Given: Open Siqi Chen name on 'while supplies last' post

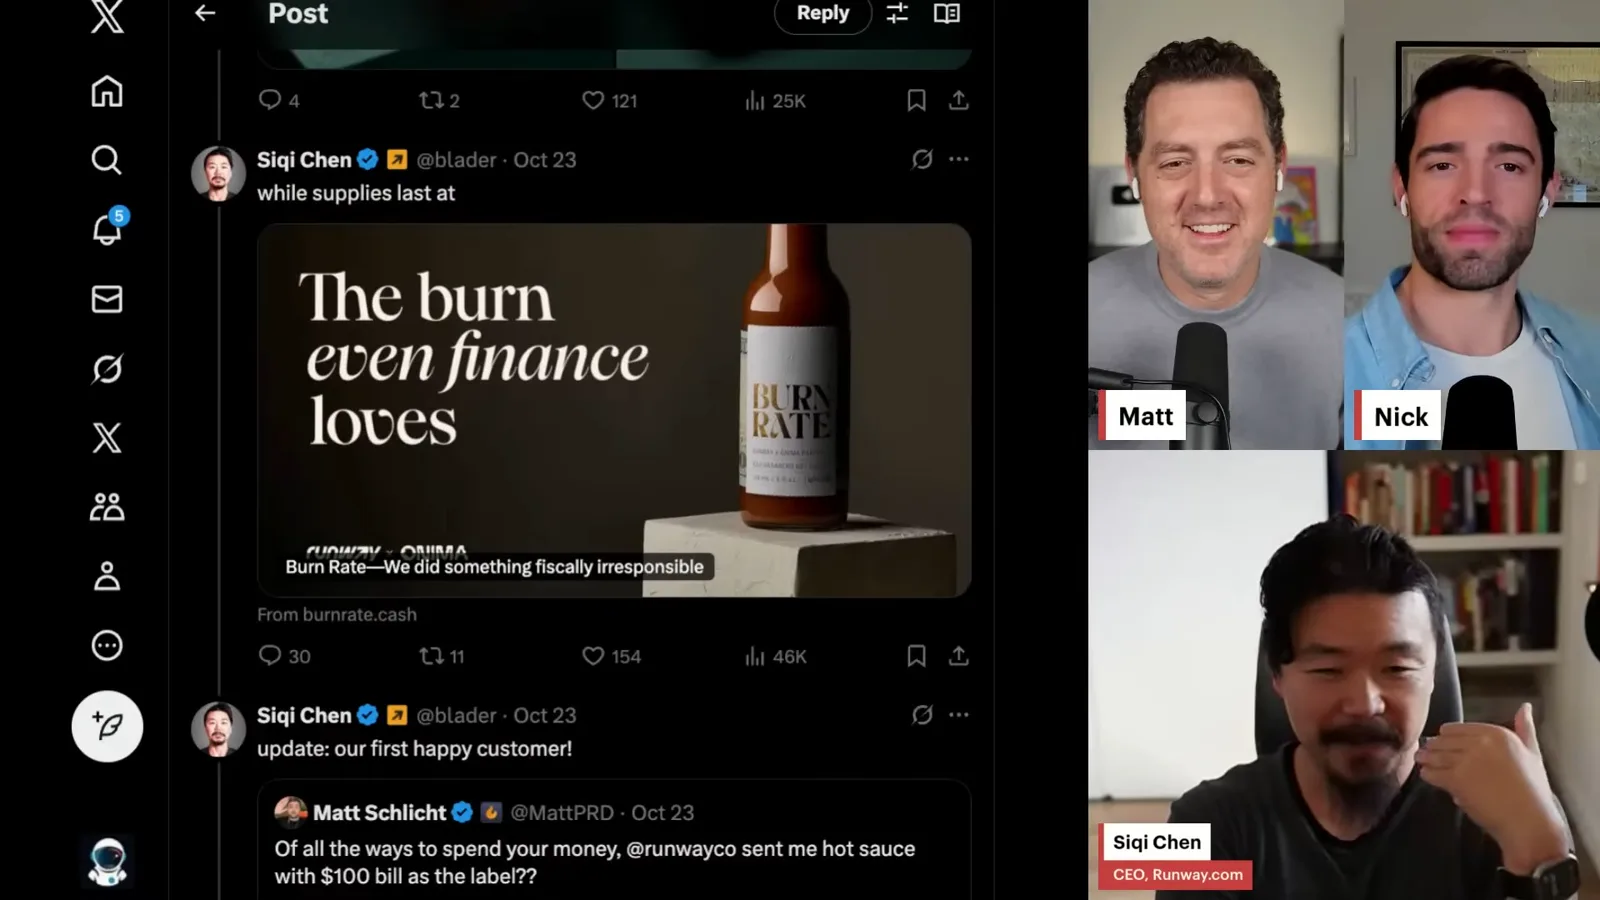Looking at the screenshot, I should click(304, 159).
